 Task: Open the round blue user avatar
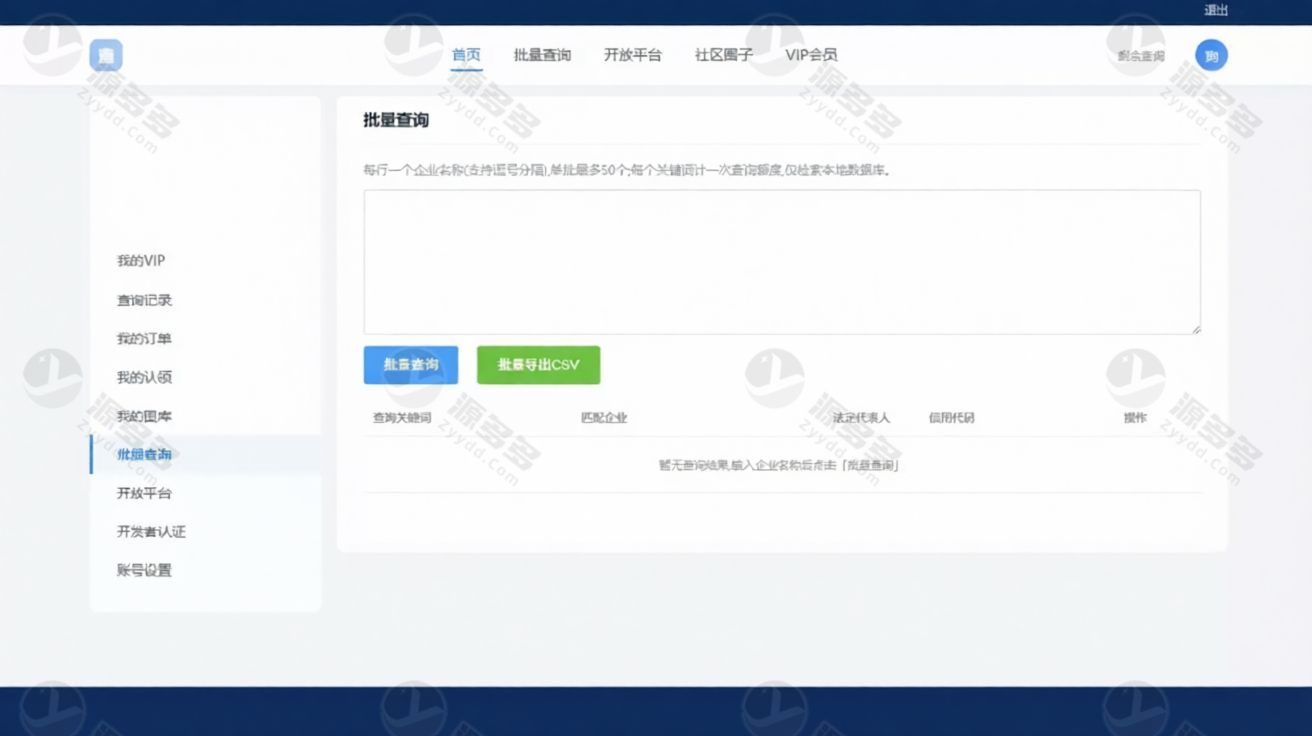tap(1211, 56)
